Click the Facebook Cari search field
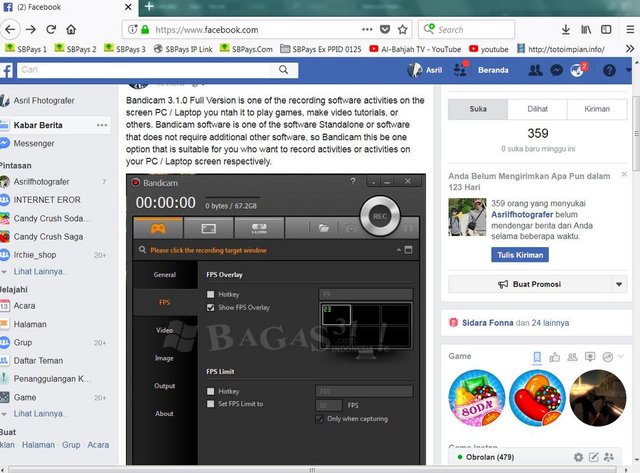 pyautogui.click(x=144, y=70)
